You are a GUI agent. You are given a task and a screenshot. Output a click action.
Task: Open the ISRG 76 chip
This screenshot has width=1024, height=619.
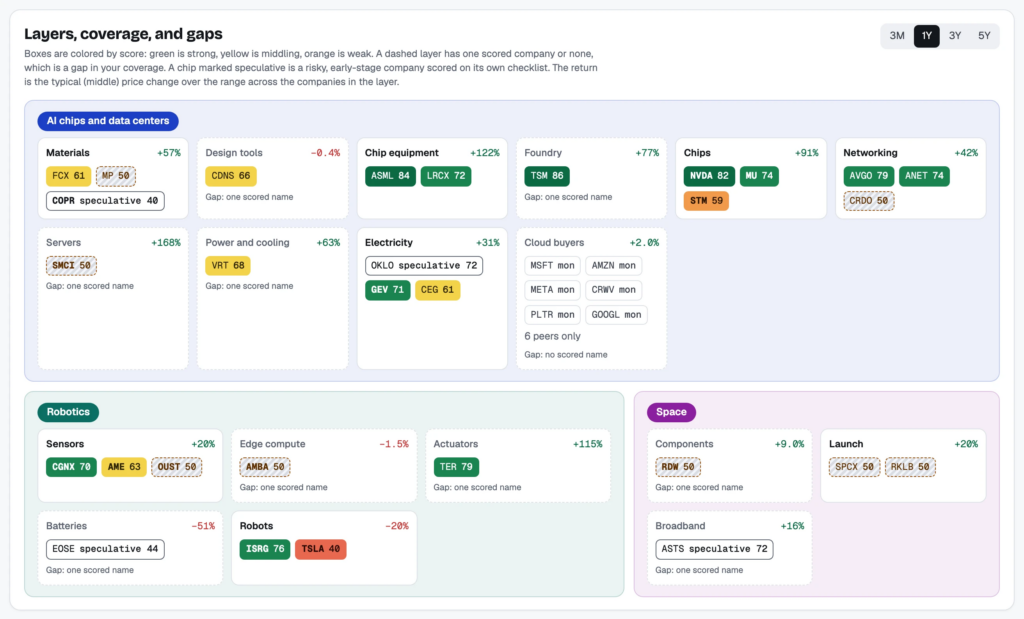point(264,549)
